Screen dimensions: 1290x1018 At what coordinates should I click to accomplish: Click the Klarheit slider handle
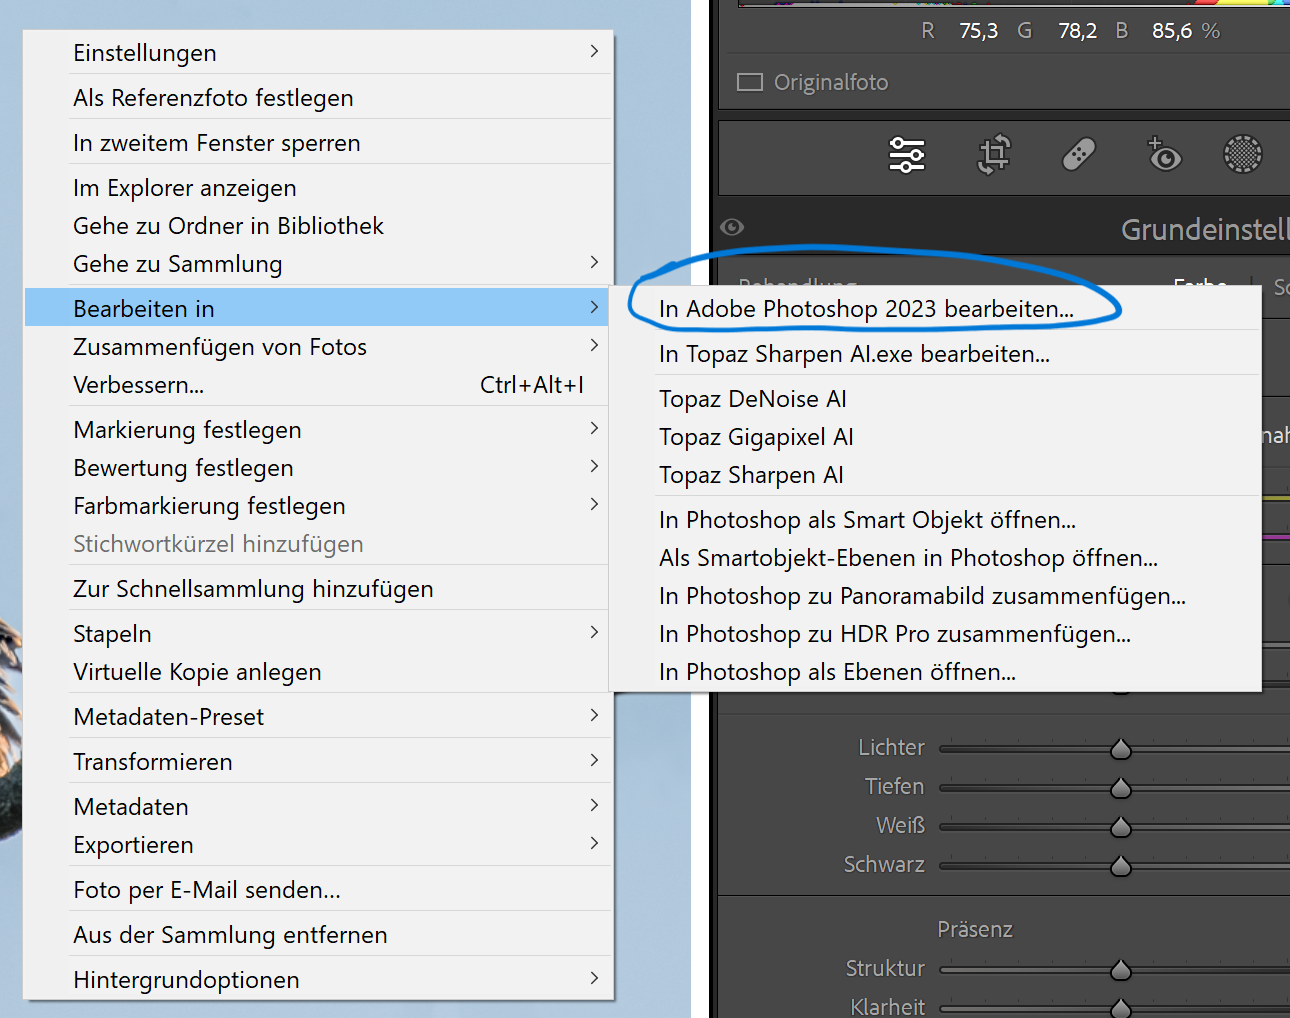pyautogui.click(x=1121, y=1008)
